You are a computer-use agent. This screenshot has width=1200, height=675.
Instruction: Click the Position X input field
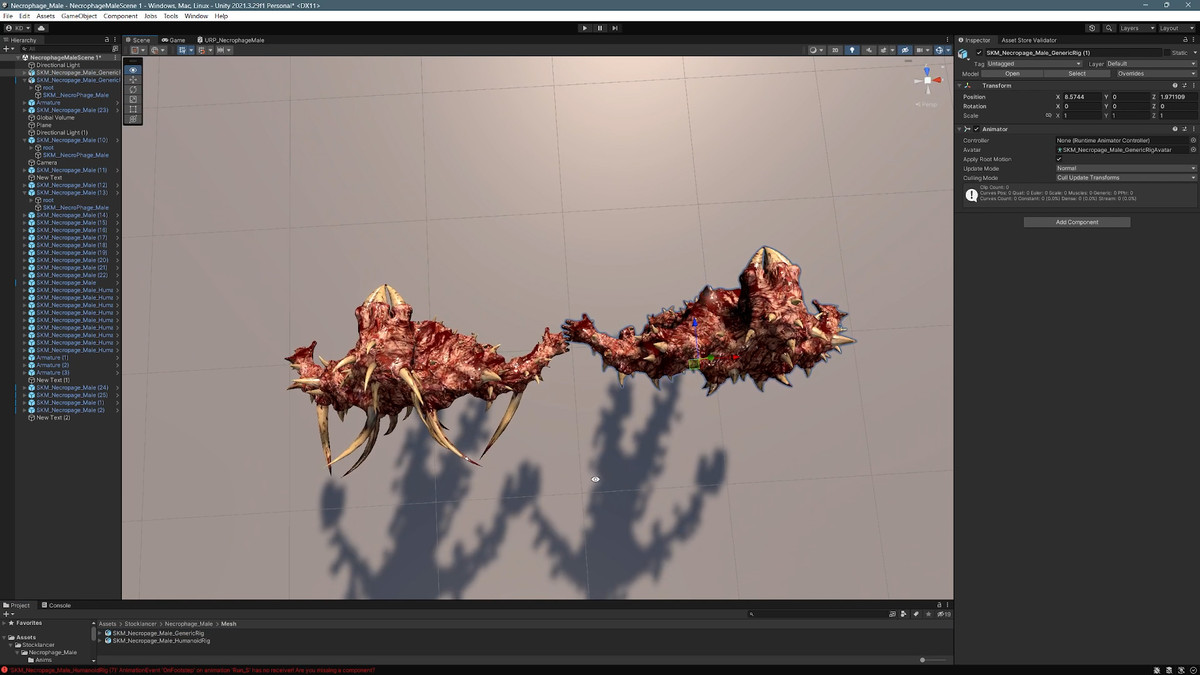(x=1081, y=97)
